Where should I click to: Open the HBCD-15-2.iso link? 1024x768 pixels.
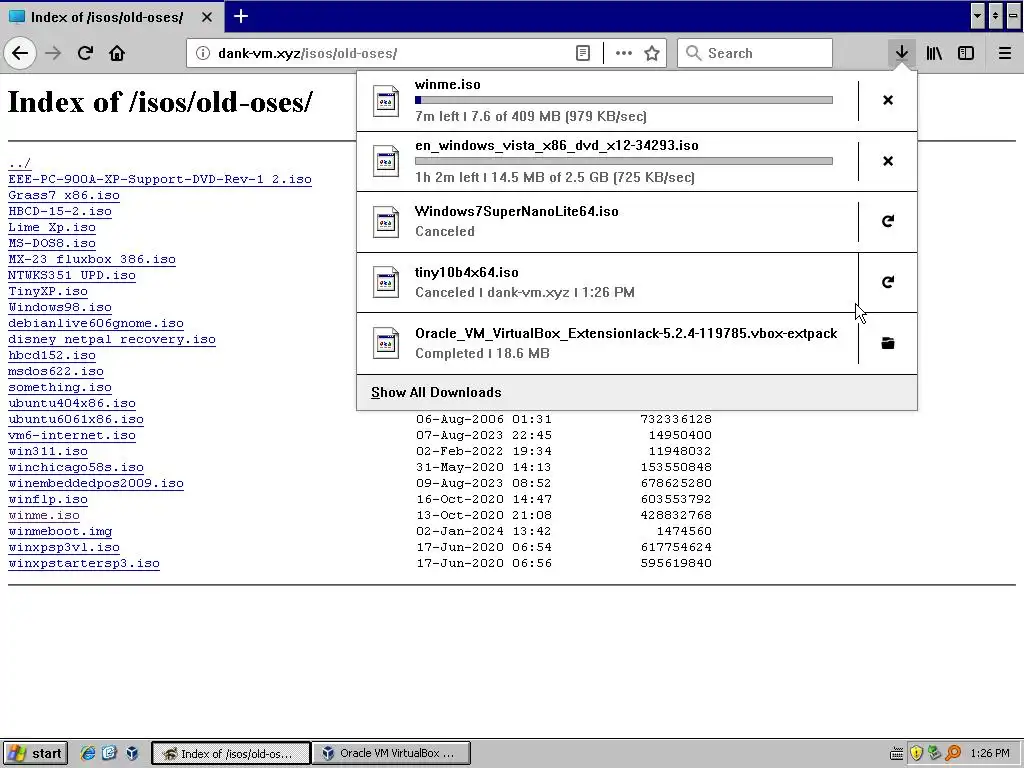(59, 211)
